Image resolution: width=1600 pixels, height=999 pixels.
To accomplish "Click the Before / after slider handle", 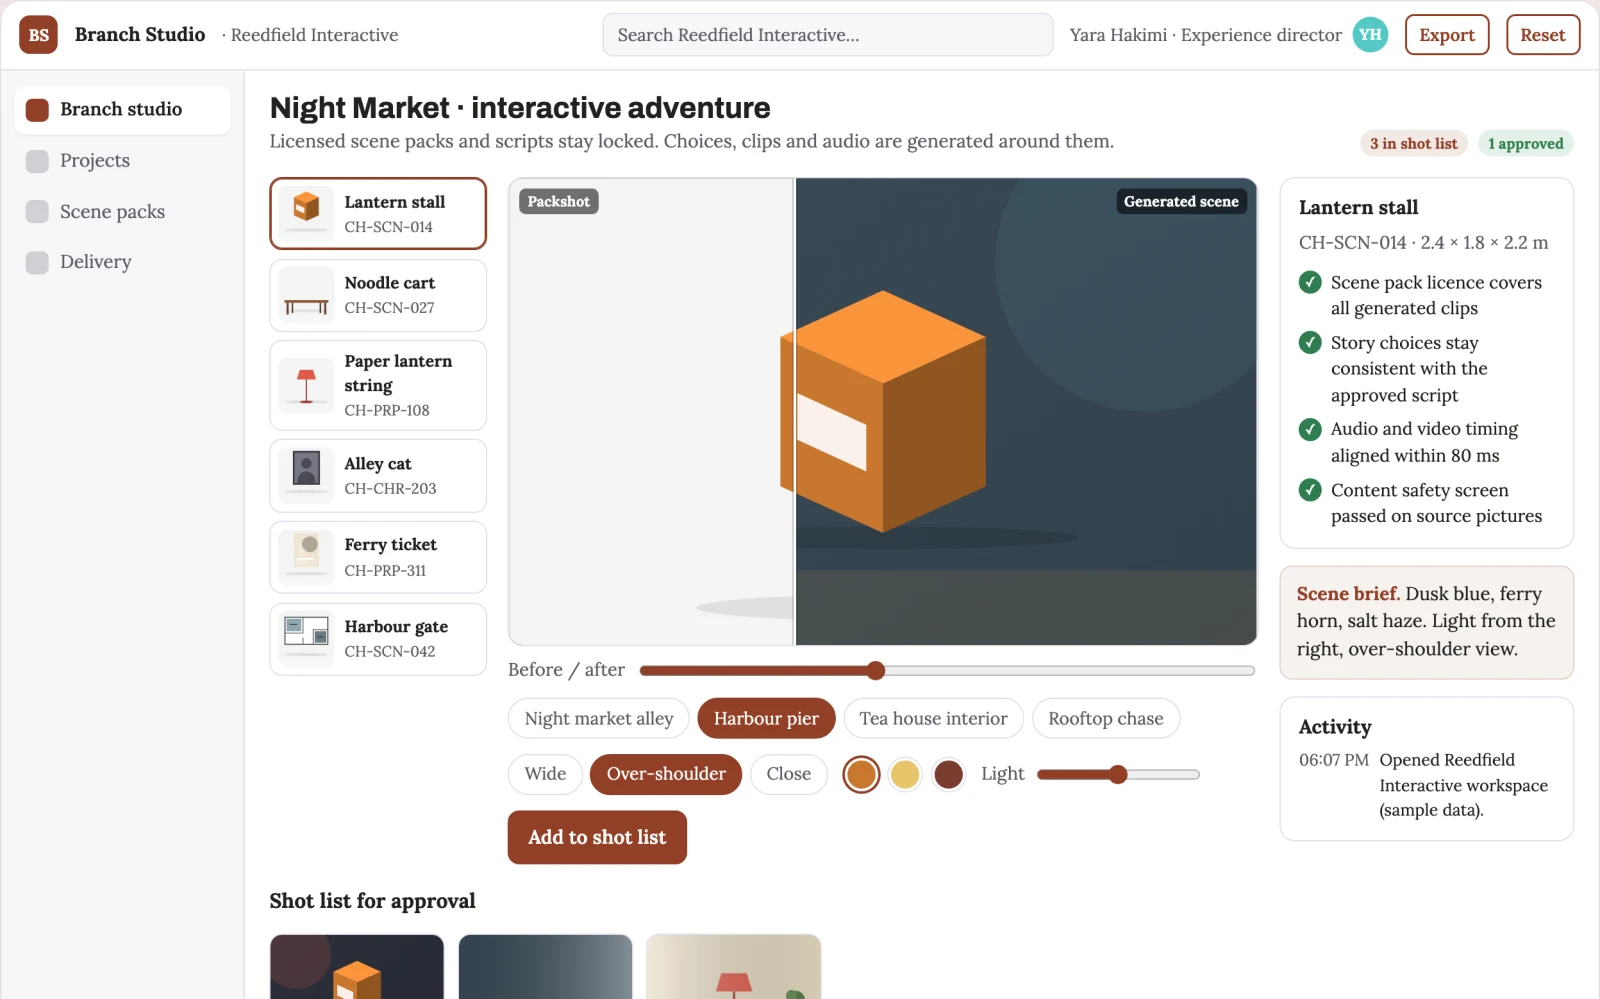I will (x=876, y=670).
